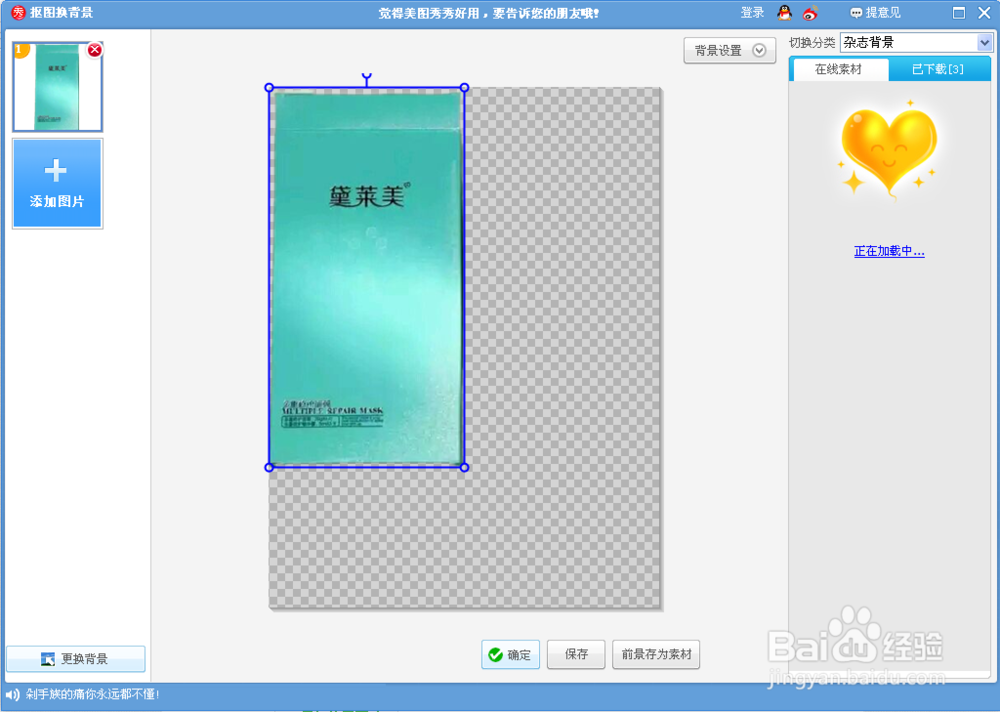
Task: Click the green product box on canvas
Action: [x=367, y=278]
